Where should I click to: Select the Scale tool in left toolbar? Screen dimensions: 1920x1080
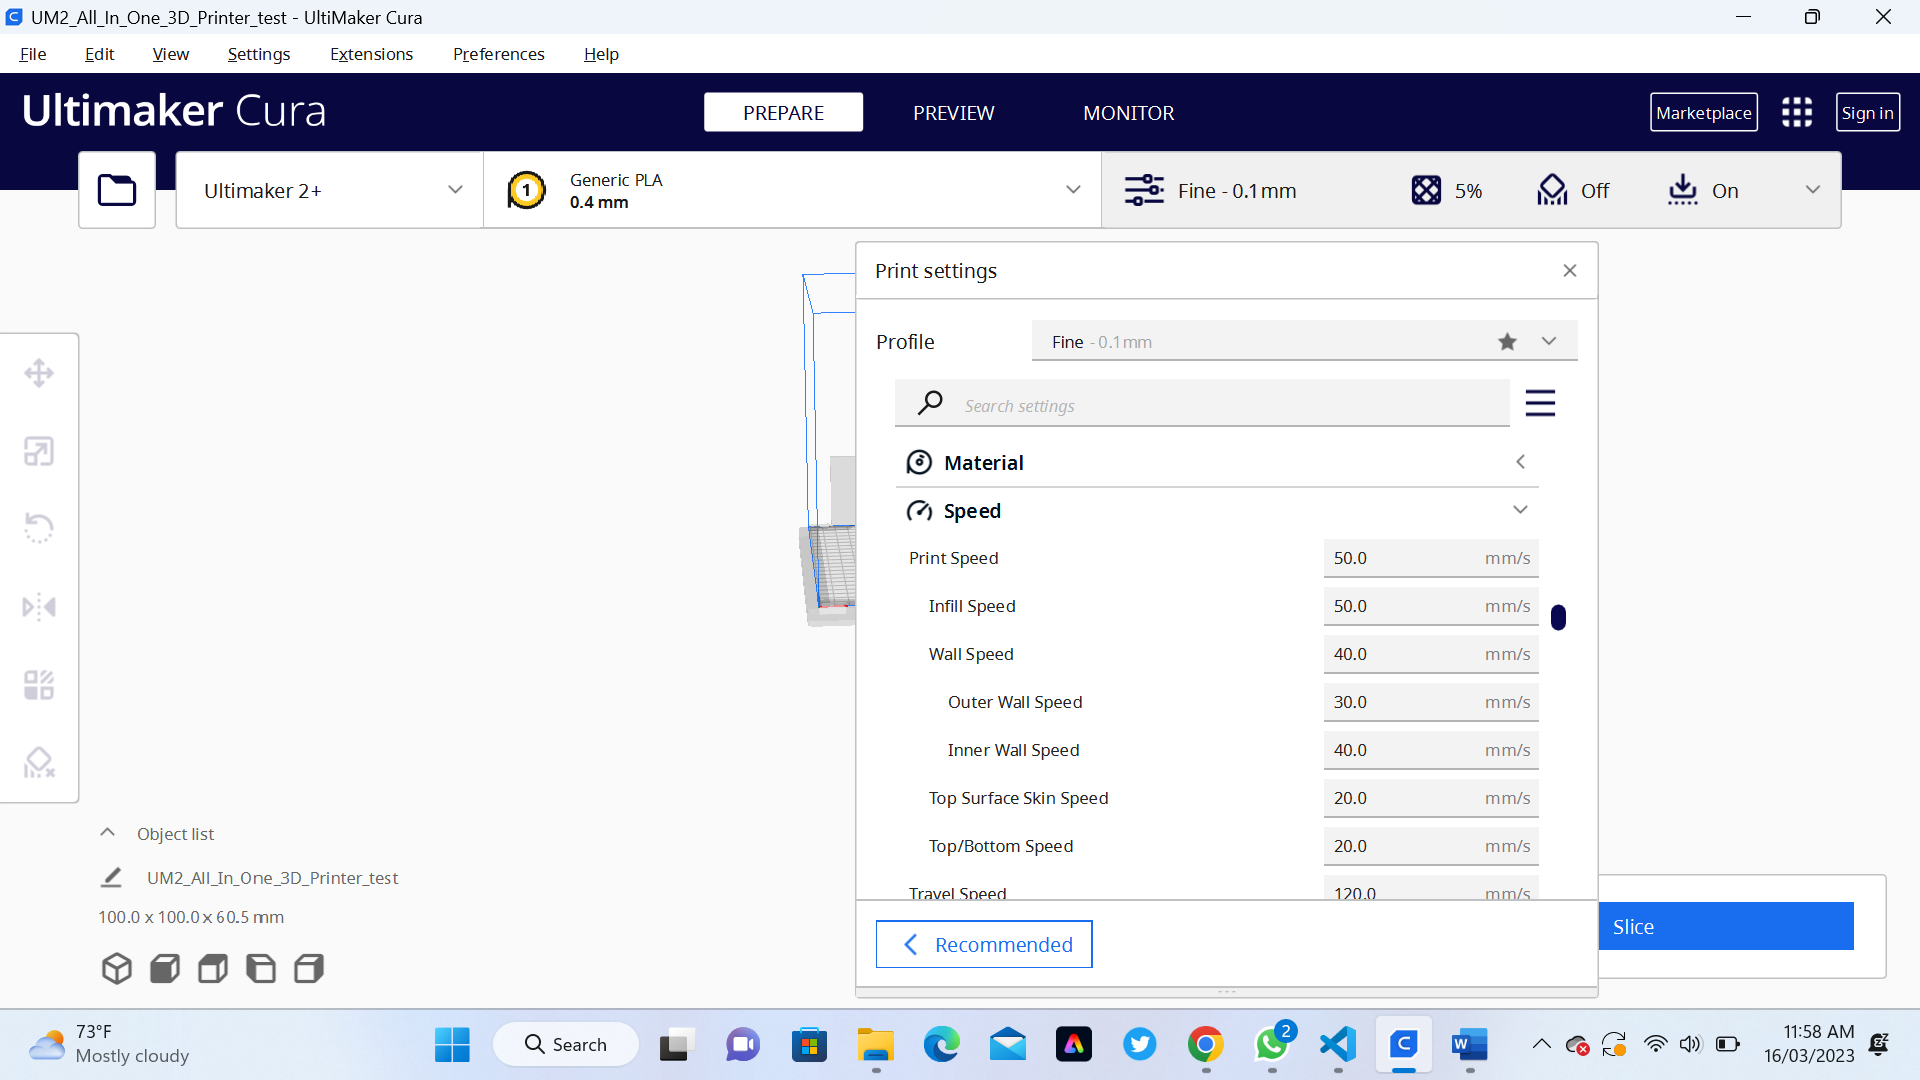click(39, 451)
